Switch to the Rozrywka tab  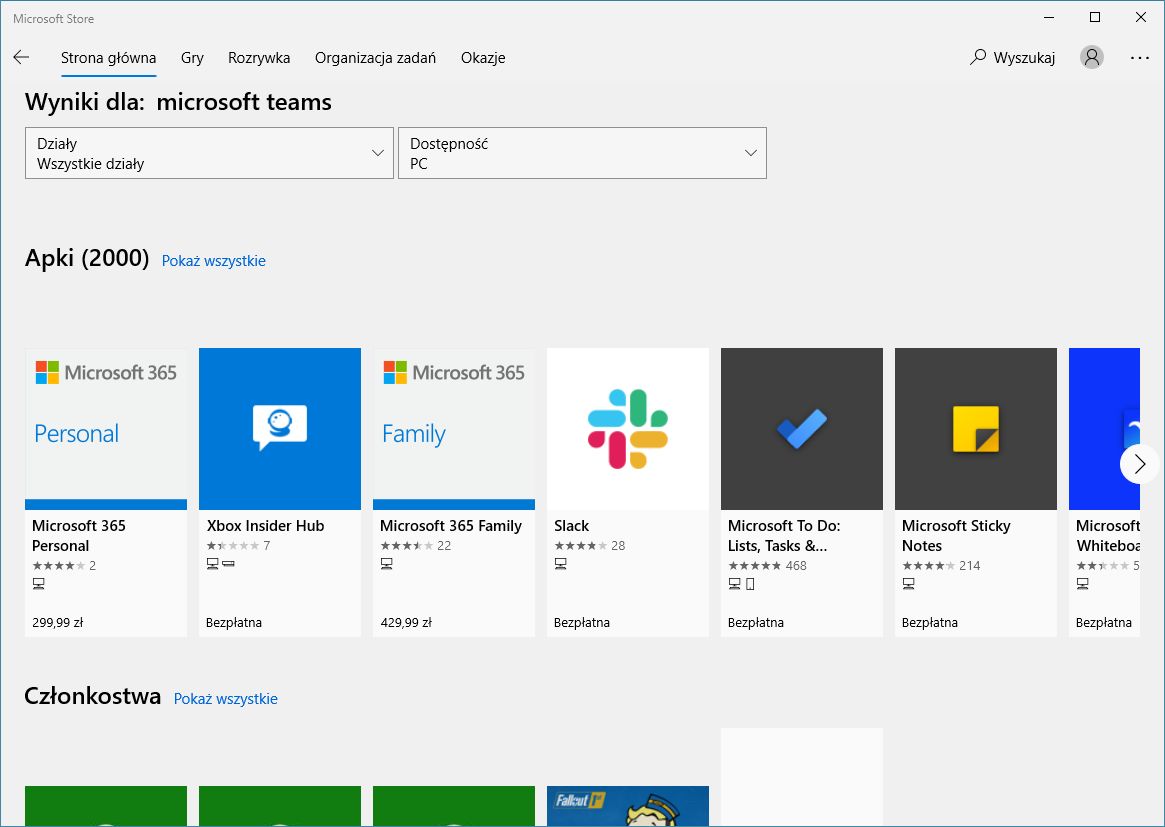pos(259,58)
